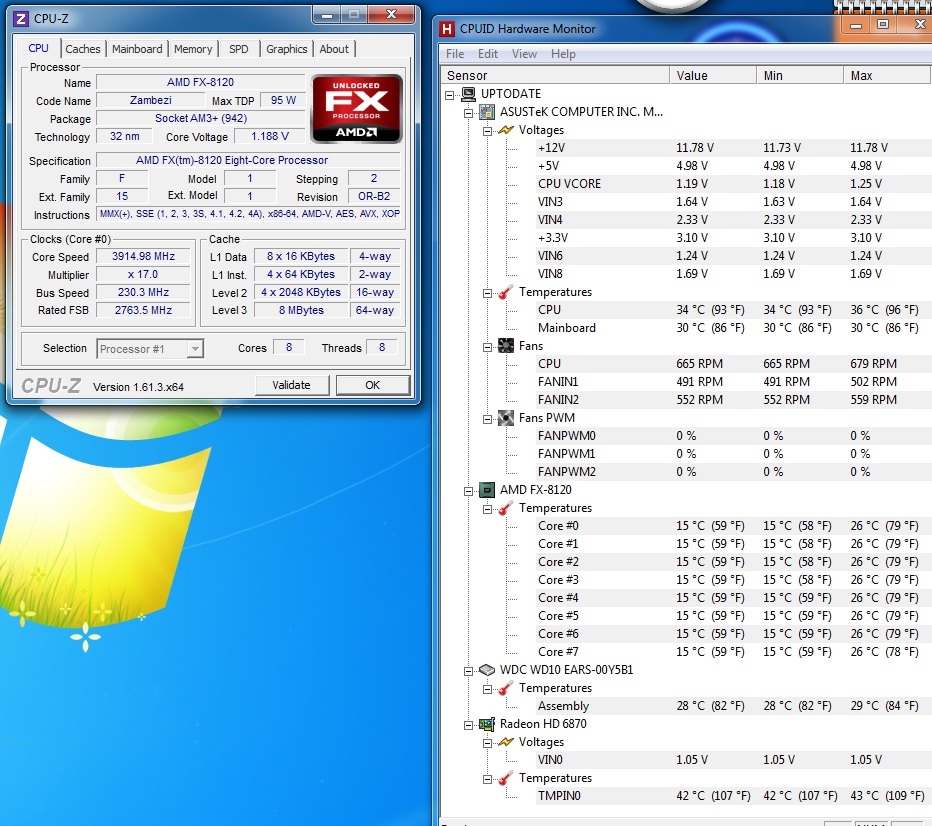Select the CPU tab
The height and width of the screenshot is (826, 932).
click(x=39, y=48)
